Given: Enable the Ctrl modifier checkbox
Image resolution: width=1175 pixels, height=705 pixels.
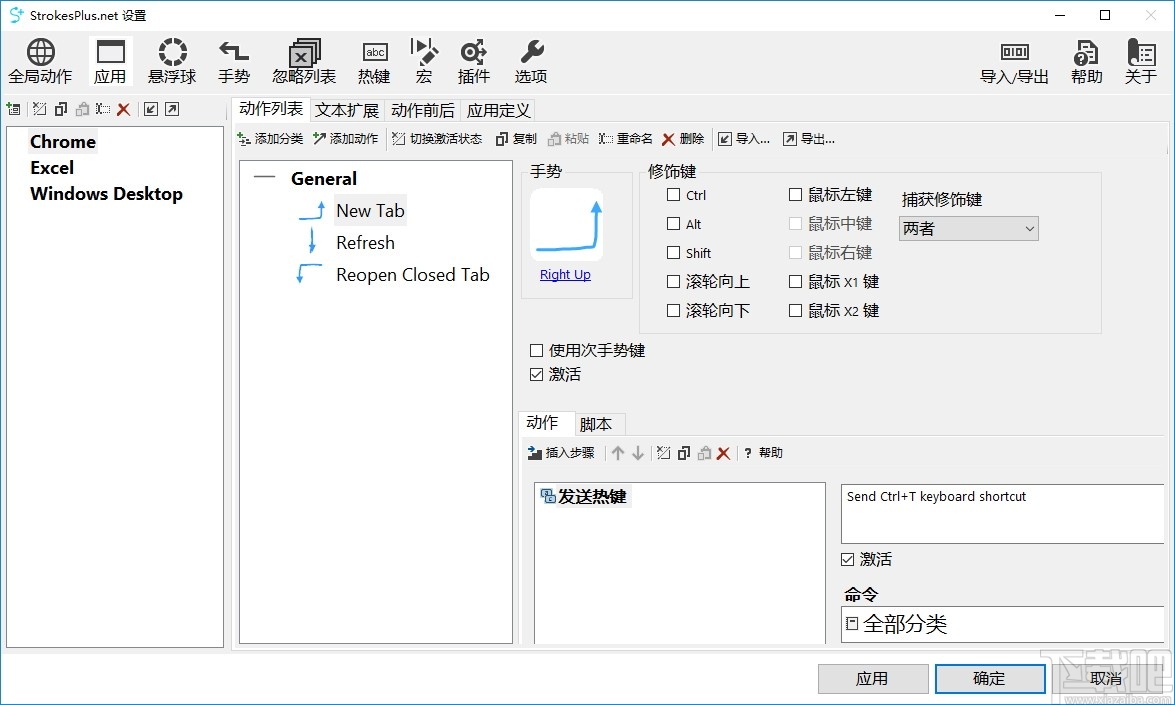Looking at the screenshot, I should (672, 195).
